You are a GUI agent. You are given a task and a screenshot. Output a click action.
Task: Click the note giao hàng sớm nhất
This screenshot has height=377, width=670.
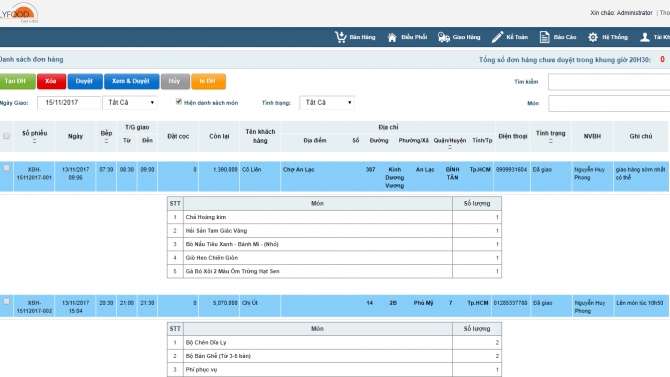640,174
